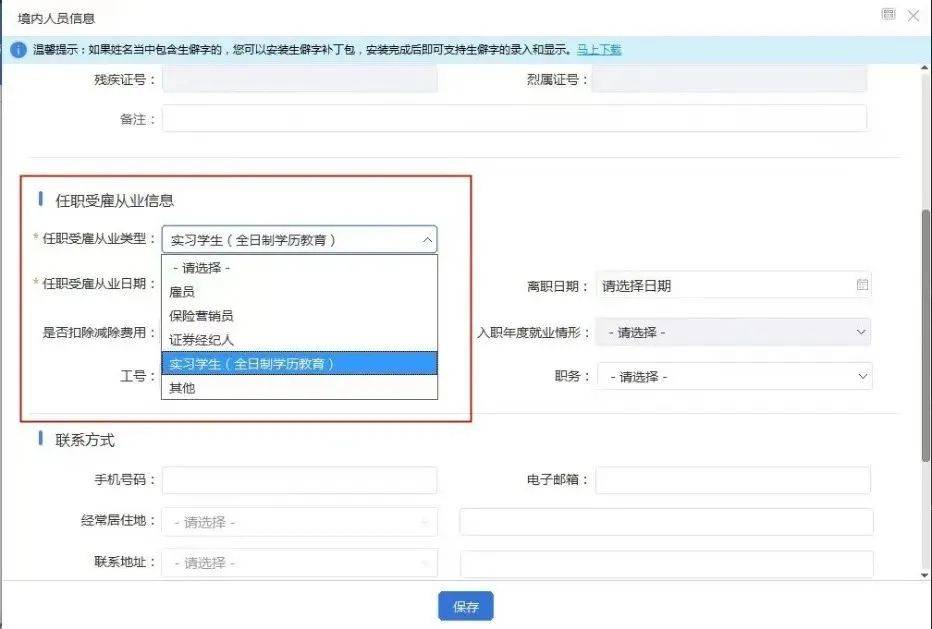Open the 联系地址 region dropdown

click(x=299, y=563)
